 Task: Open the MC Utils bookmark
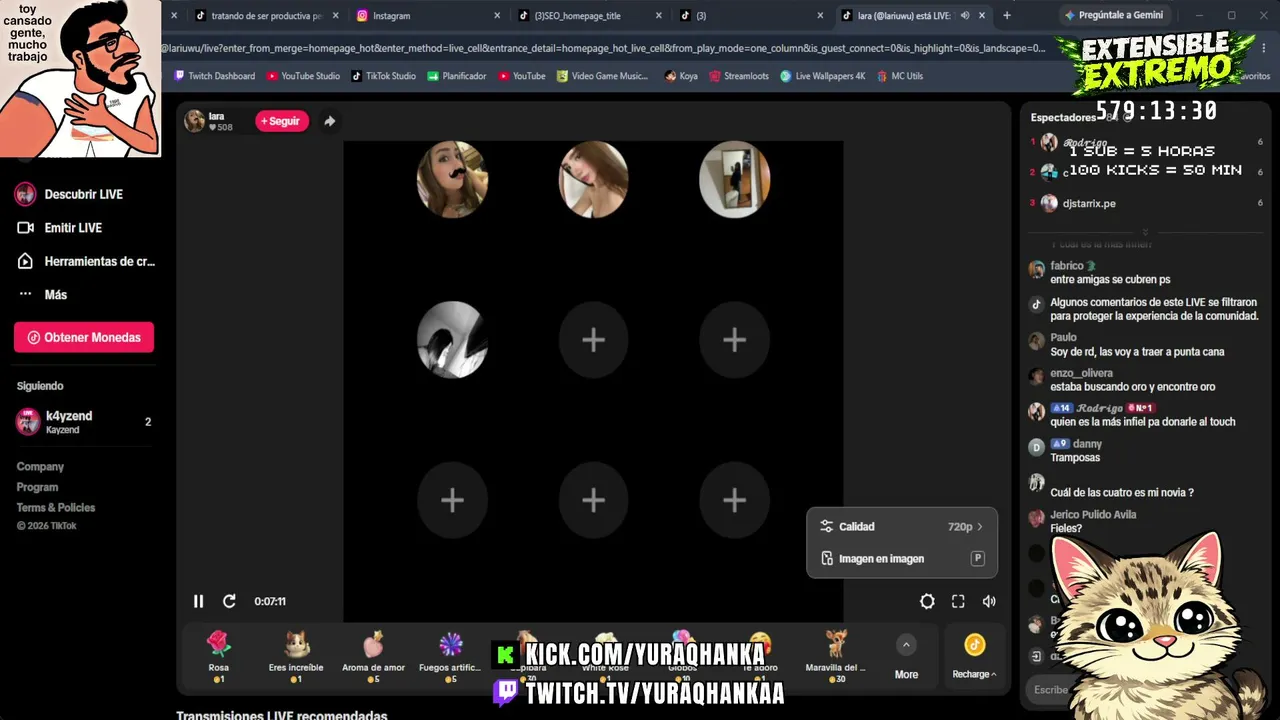(900, 76)
